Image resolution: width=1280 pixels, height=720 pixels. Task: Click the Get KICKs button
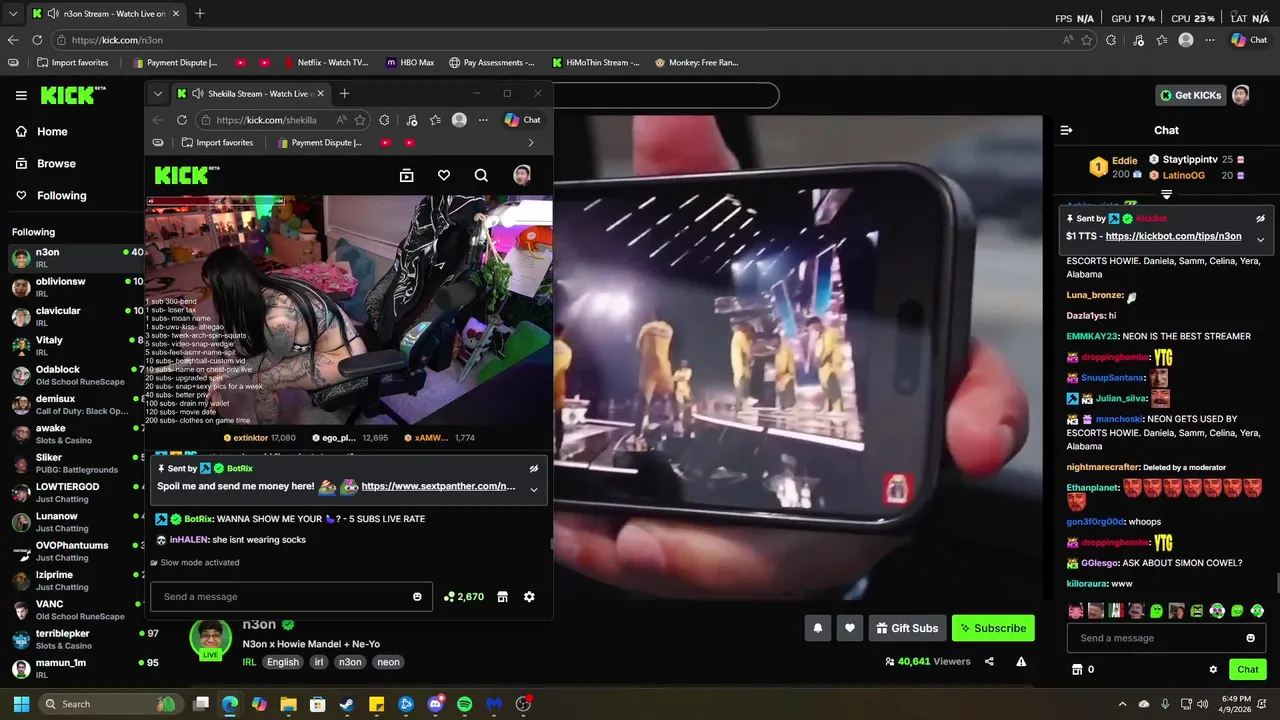coord(1189,95)
